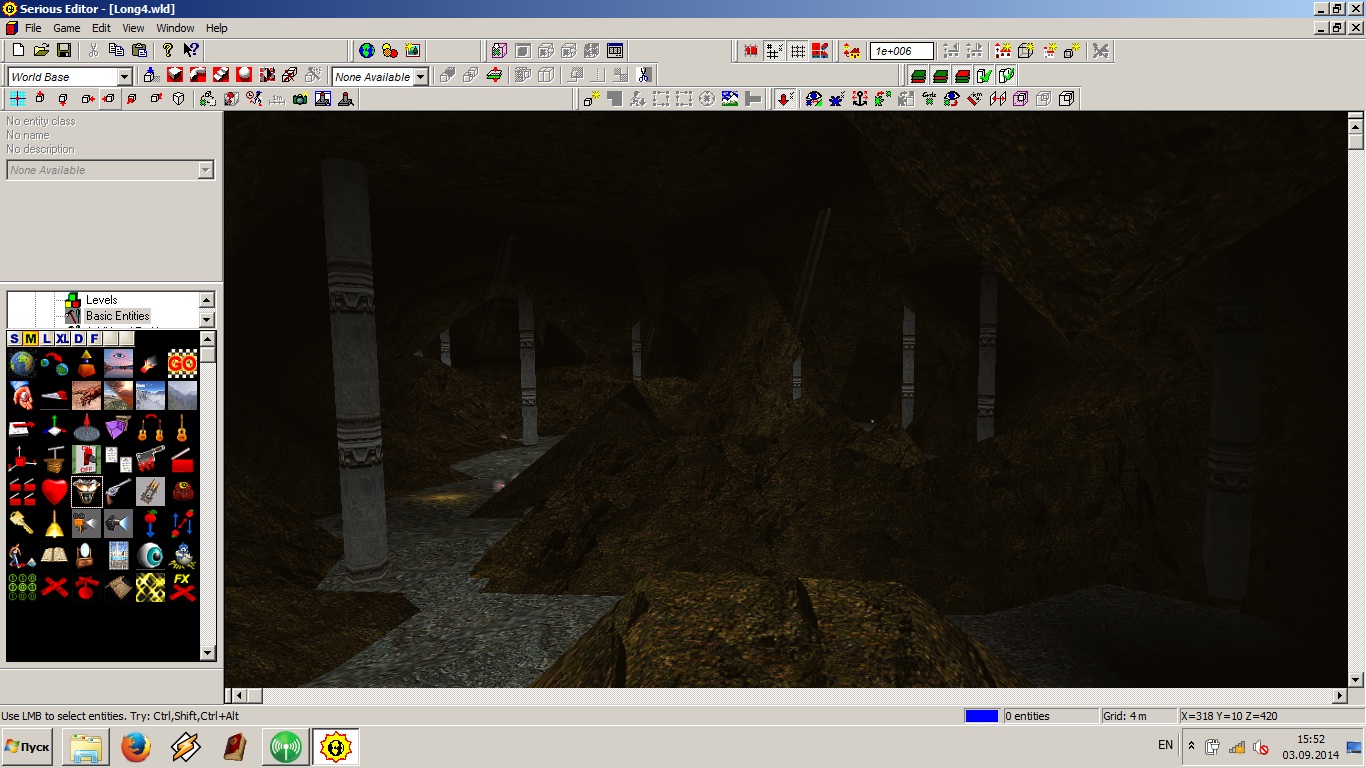This screenshot has width=1366, height=768.
Task: Open the None Available toolbar dropdown
Action: pyautogui.click(x=421, y=77)
